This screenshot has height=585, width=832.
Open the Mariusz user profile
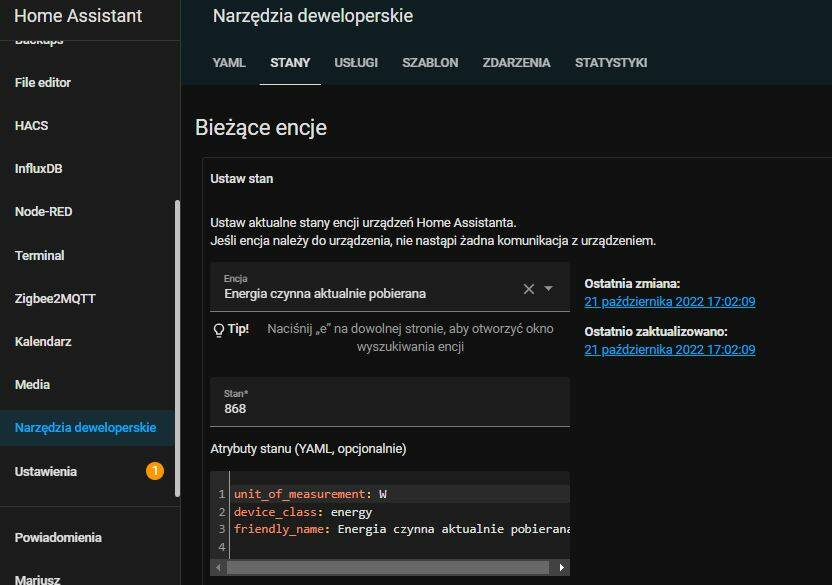[37, 579]
